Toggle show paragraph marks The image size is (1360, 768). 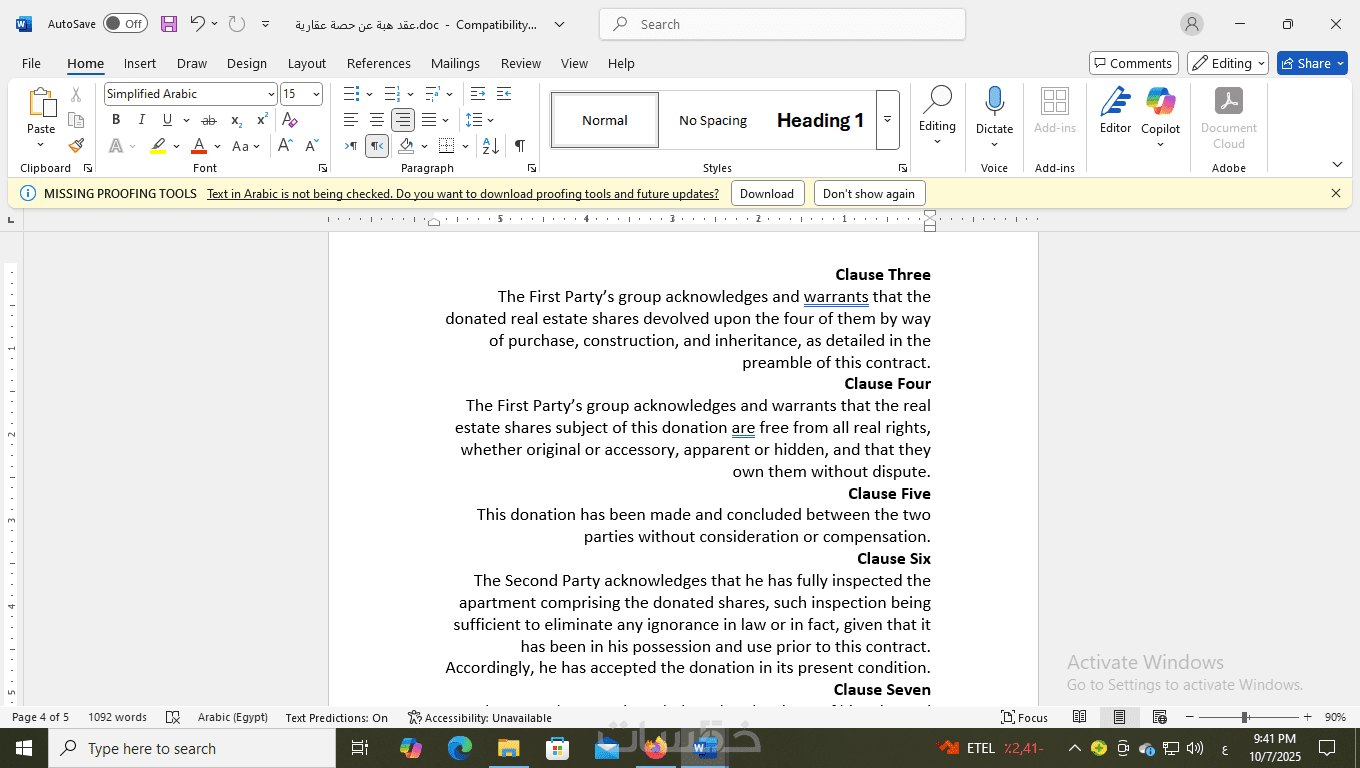[x=520, y=146]
